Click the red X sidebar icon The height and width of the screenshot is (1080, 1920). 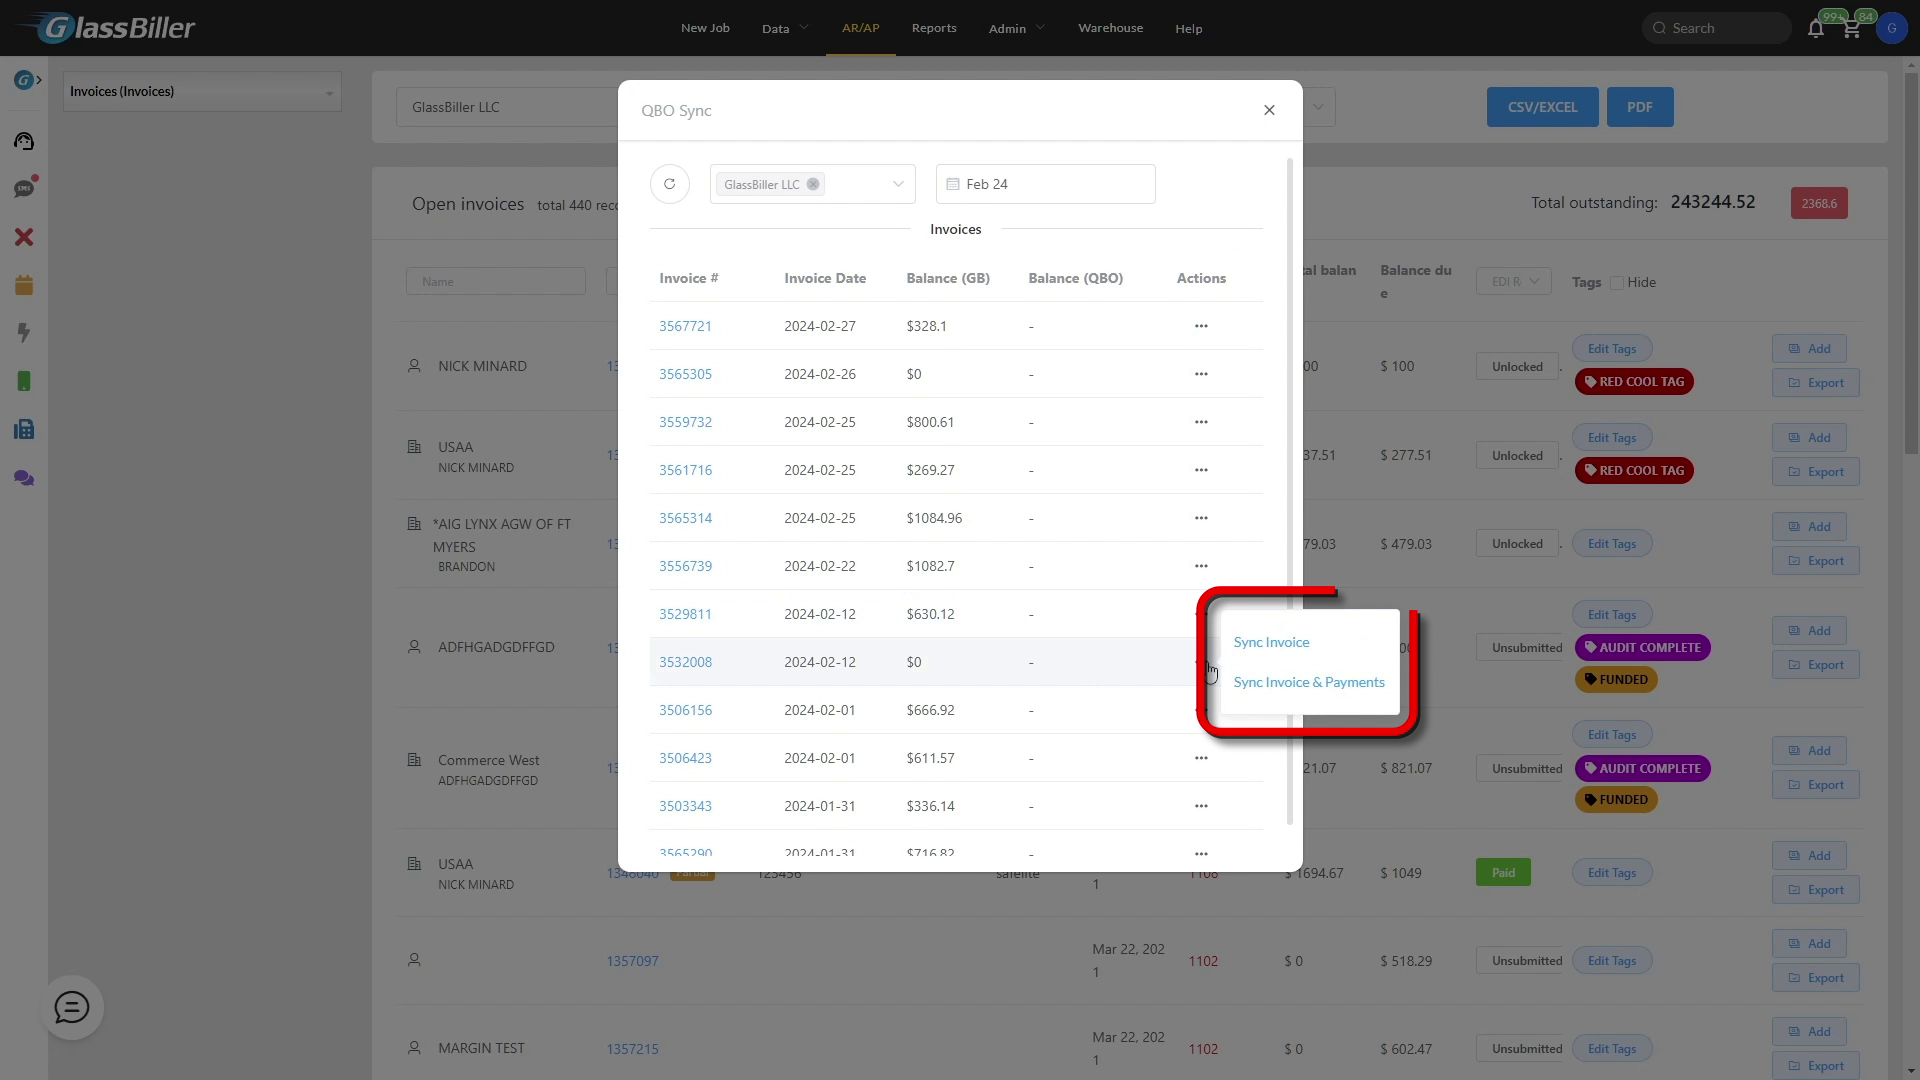pos(24,237)
